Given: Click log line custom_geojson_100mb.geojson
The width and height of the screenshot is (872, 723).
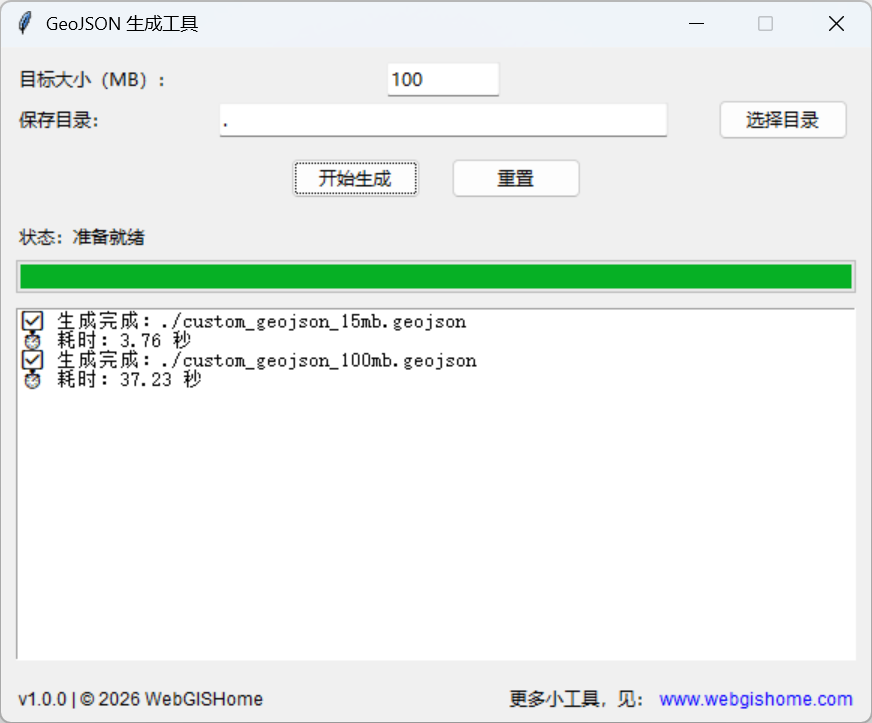Looking at the screenshot, I should (x=267, y=360).
